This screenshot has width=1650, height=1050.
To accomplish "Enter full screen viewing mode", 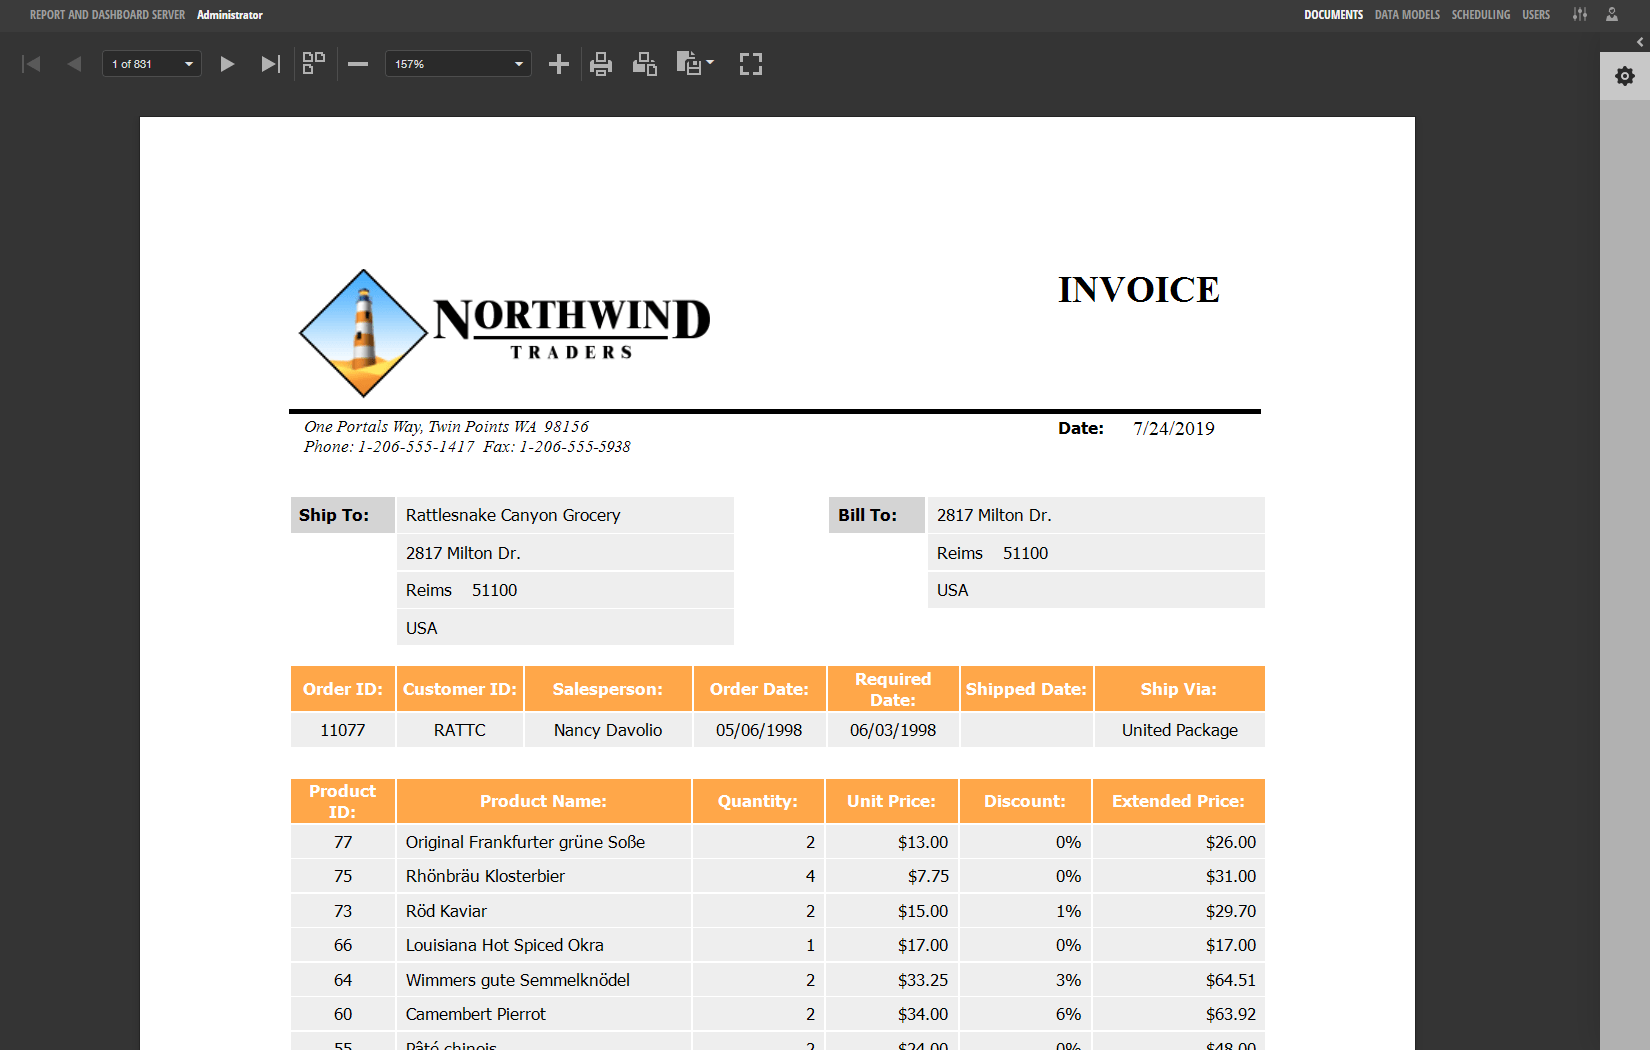I will coord(751,63).
